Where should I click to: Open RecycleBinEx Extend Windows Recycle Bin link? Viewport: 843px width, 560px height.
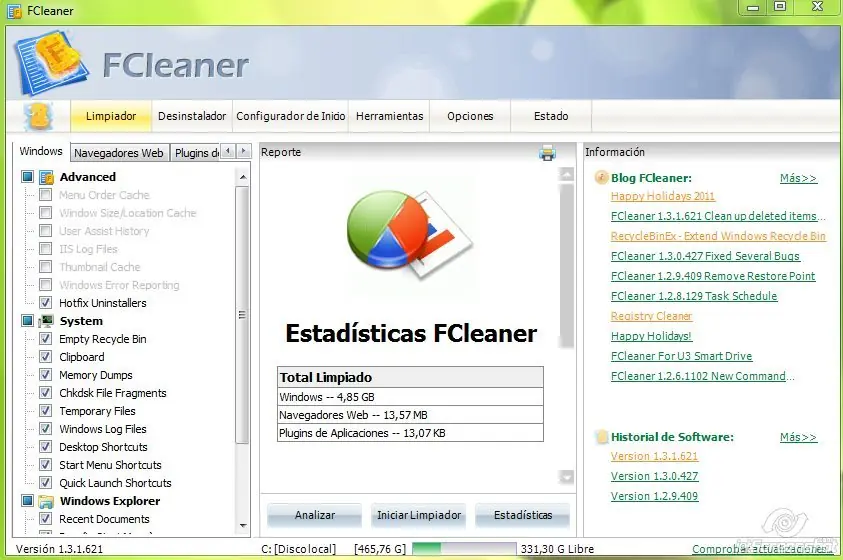coord(718,236)
